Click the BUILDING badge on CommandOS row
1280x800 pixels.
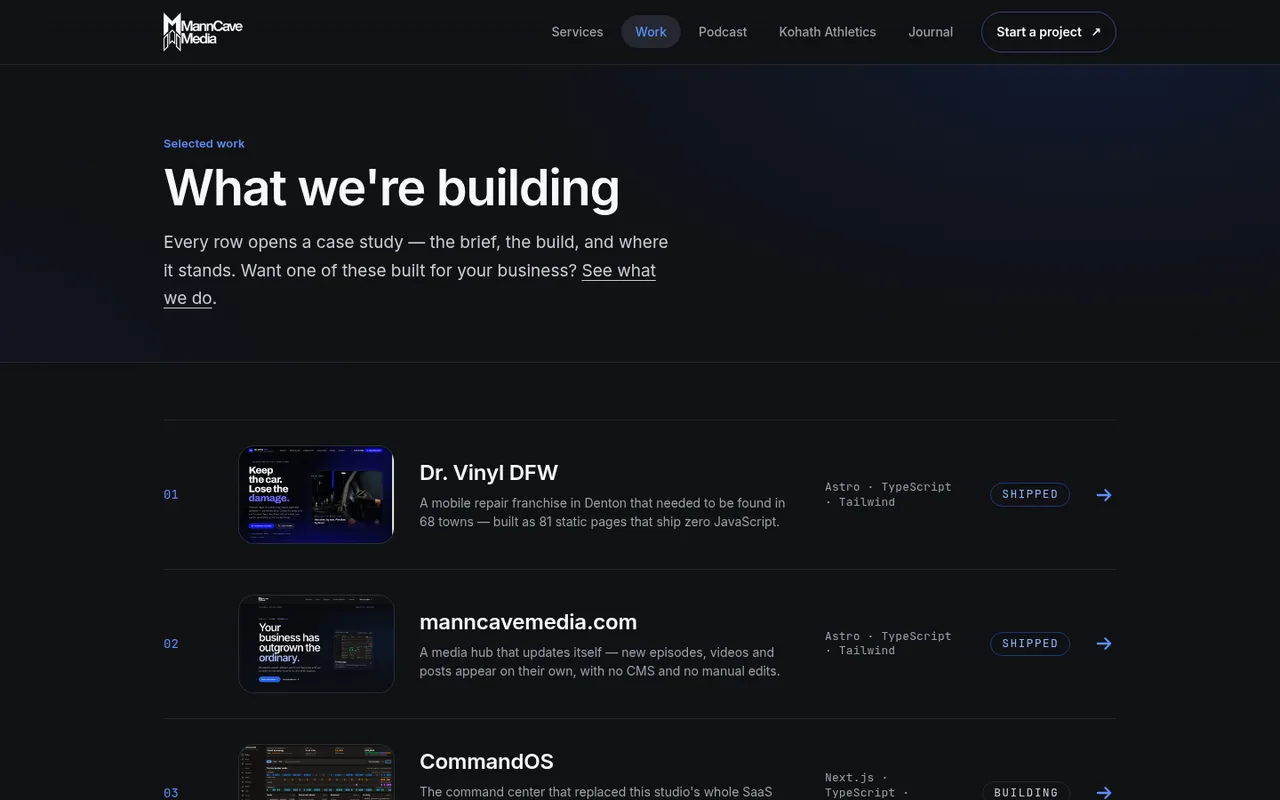[1026, 792]
